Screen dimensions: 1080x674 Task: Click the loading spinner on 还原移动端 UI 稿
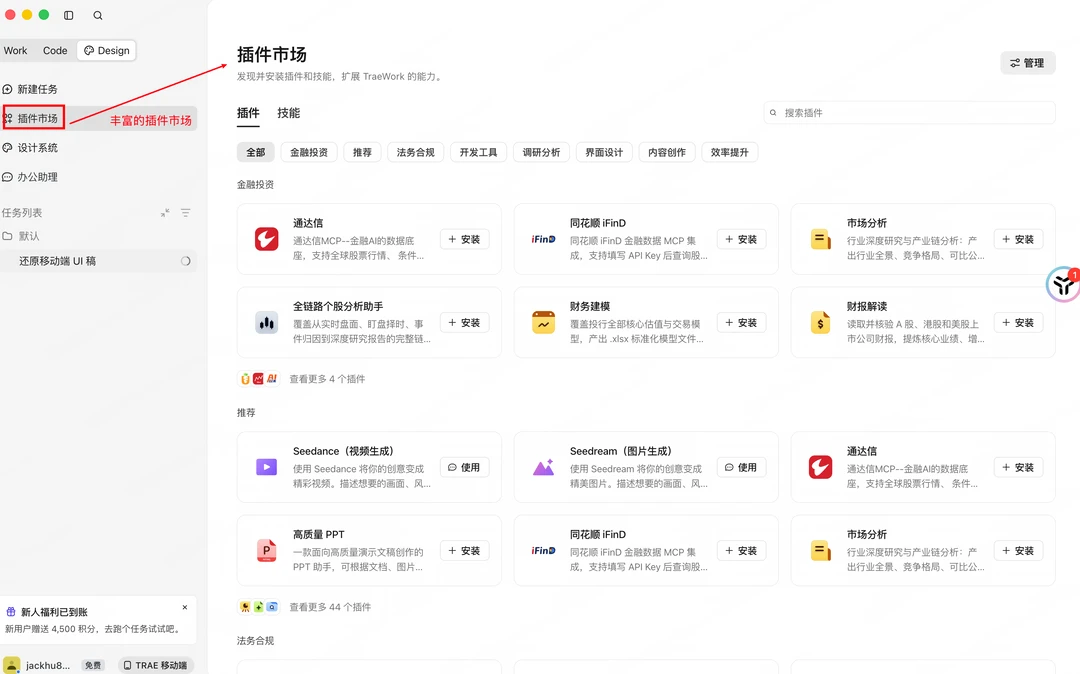[185, 261]
